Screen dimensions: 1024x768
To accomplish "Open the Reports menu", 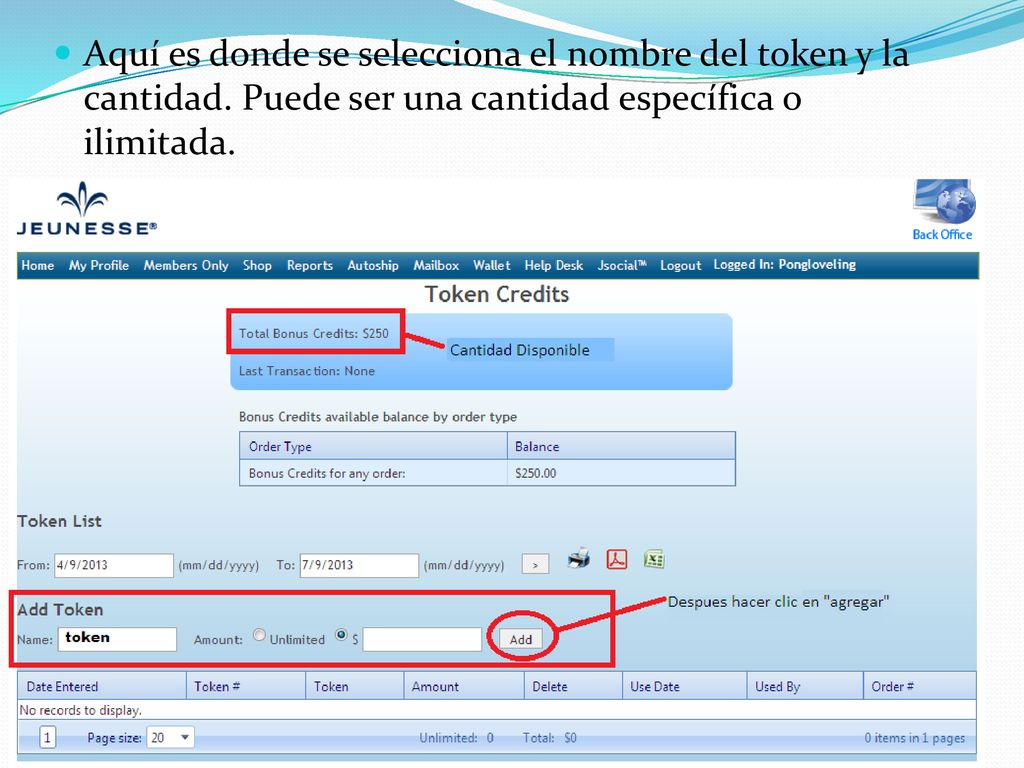I will [x=310, y=266].
